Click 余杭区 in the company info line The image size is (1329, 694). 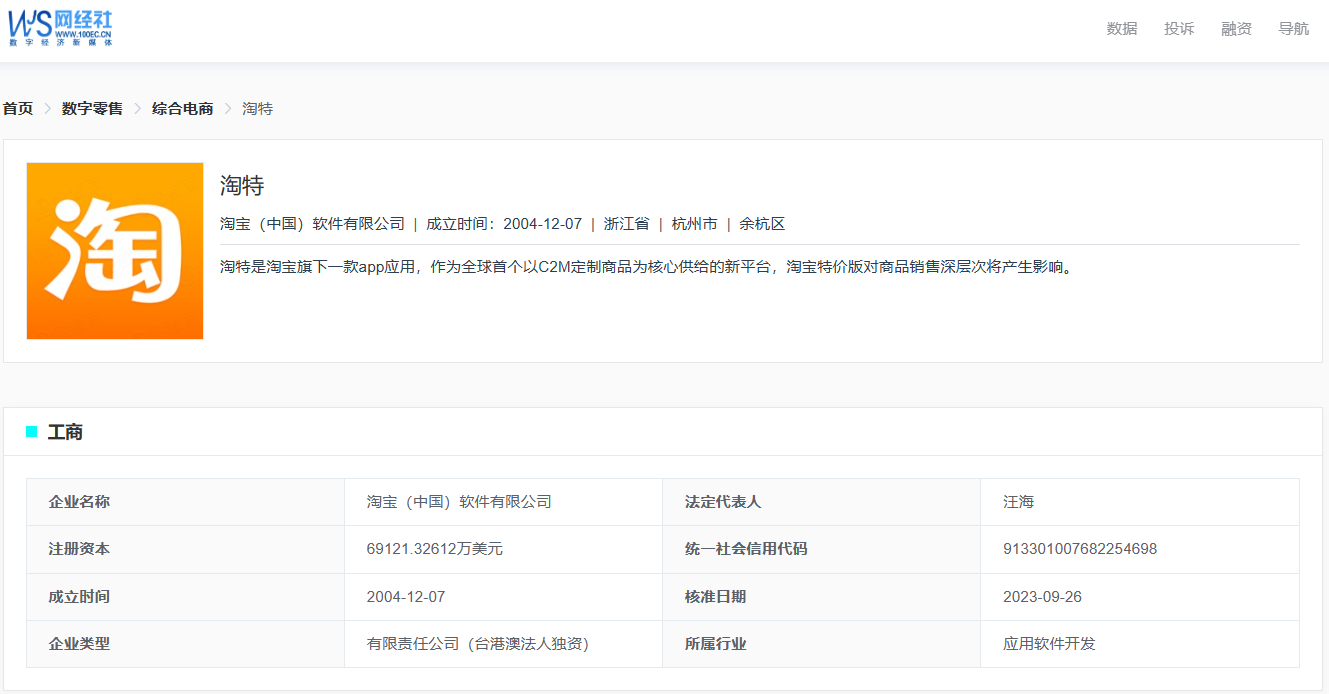762,224
